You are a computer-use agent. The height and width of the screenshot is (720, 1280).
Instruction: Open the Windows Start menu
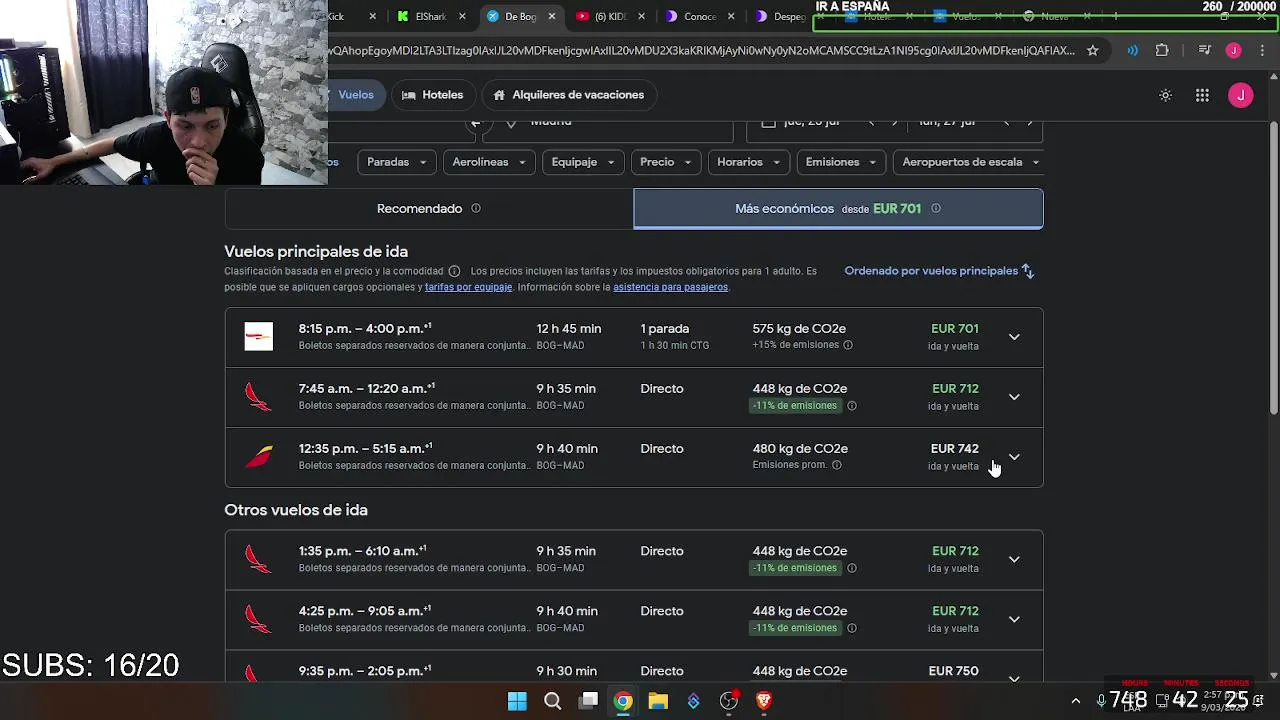coord(517,701)
